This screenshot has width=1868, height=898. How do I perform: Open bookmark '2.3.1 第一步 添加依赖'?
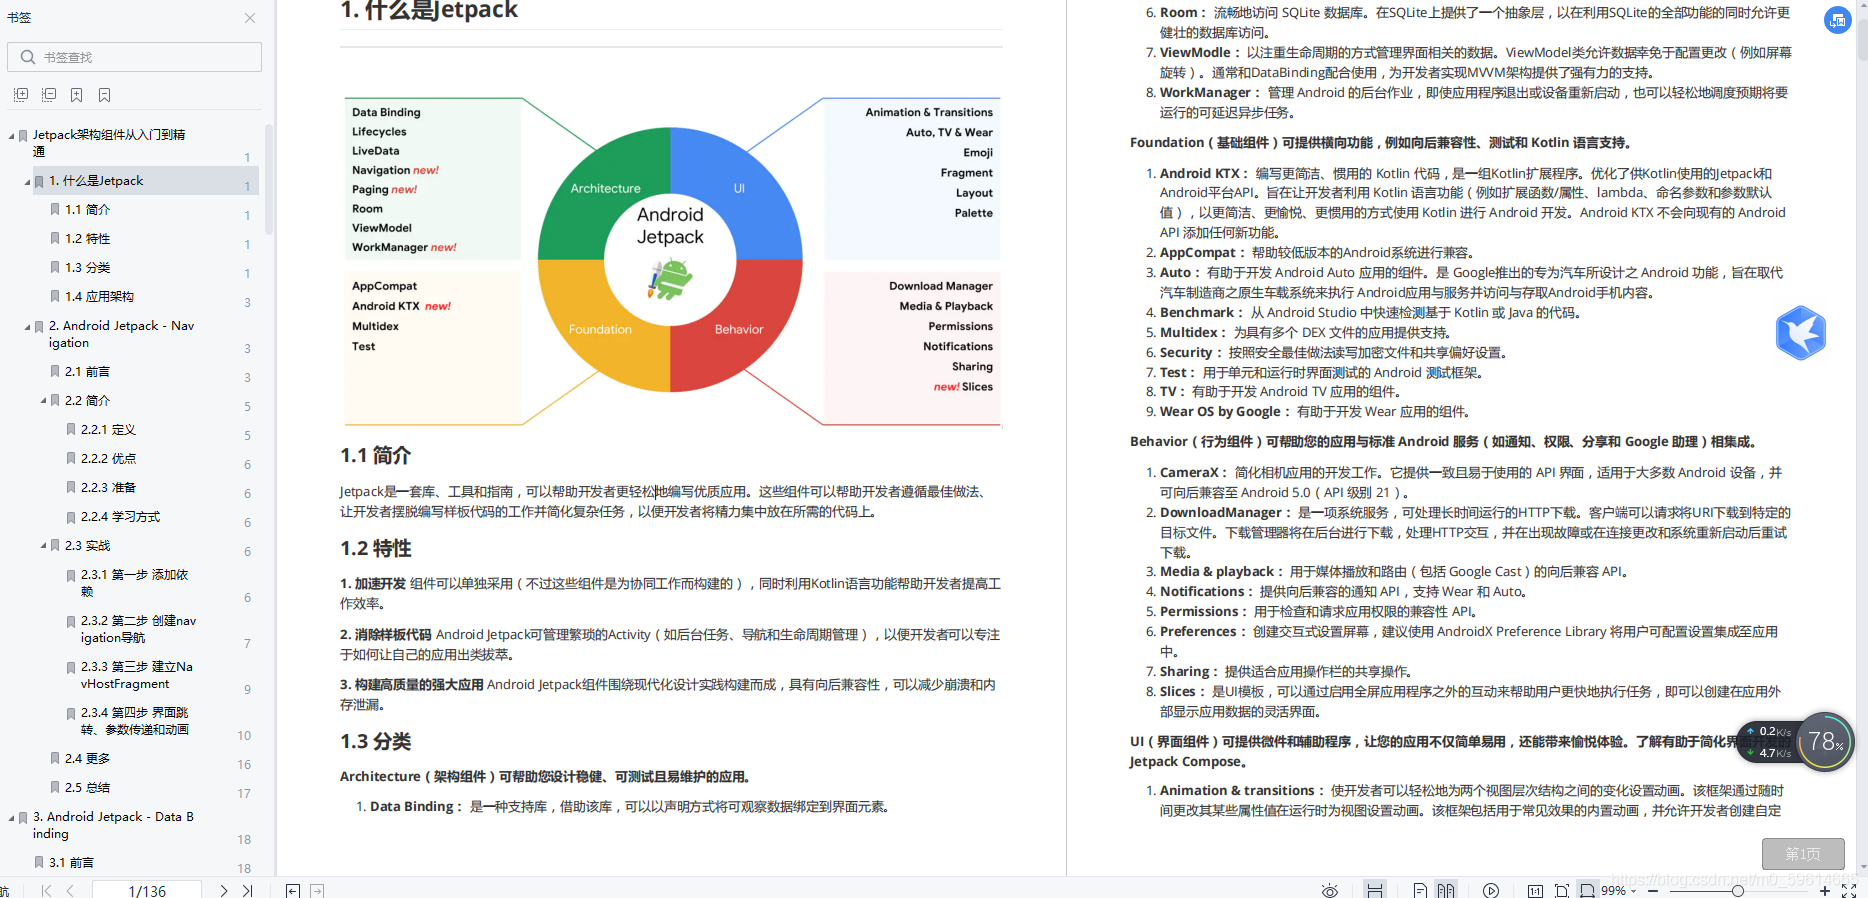(x=134, y=583)
